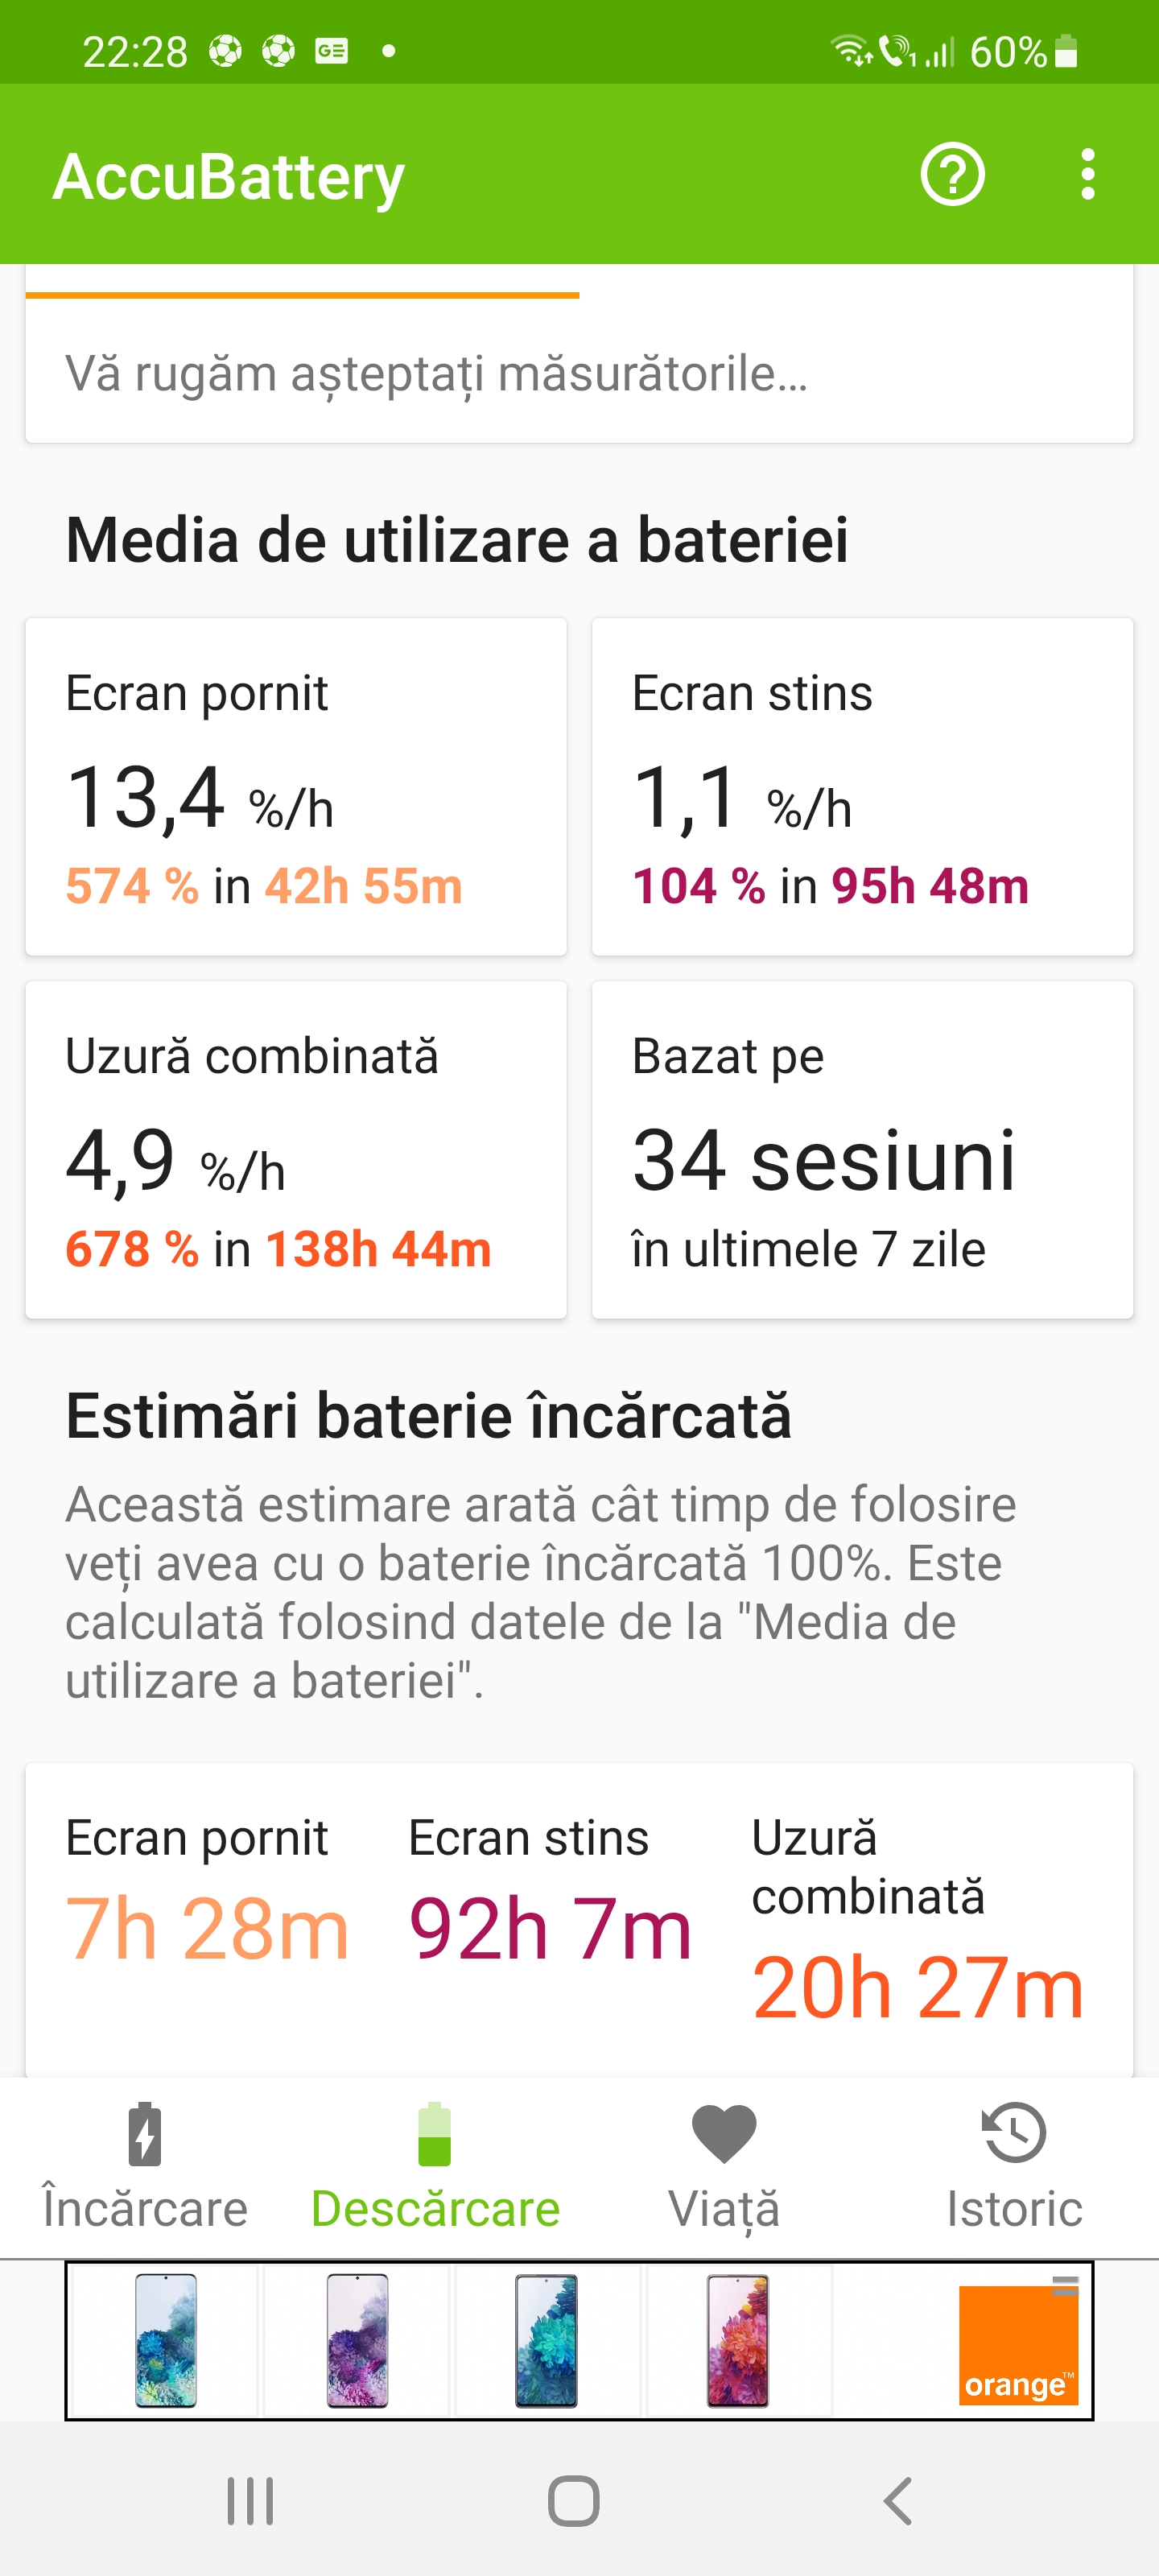The height and width of the screenshot is (2576, 1159).
Task: Switch to the Încărcare tab
Action: point(145,2165)
